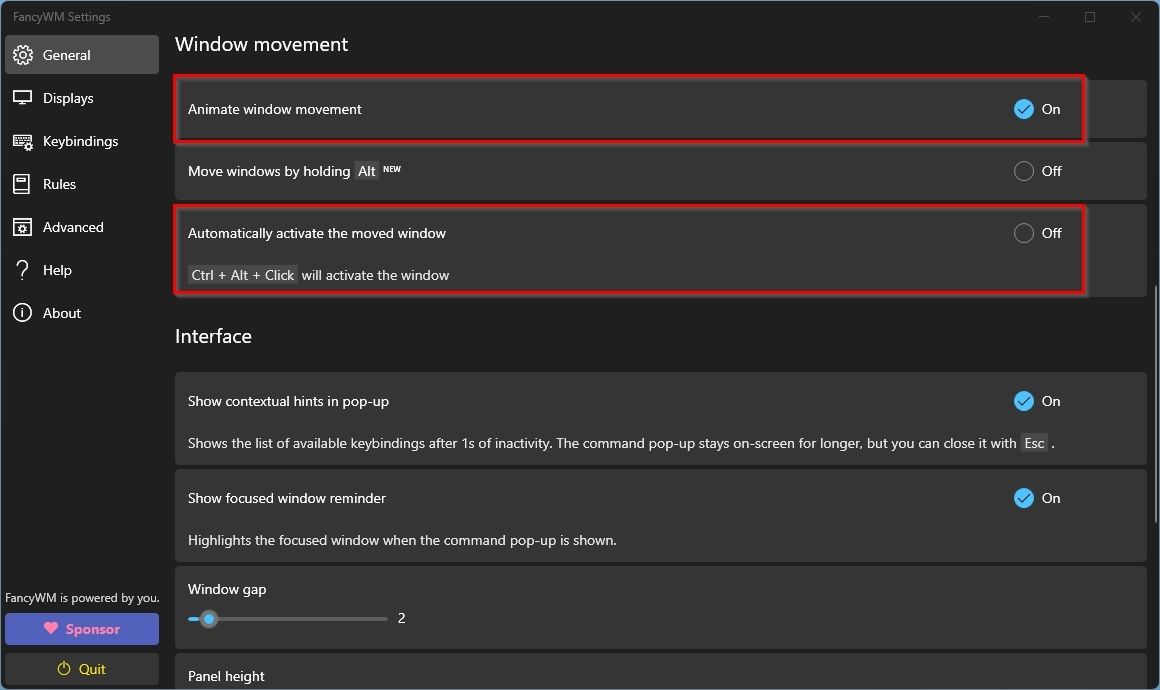Screen dimensions: 1160x690
Task: Click the Help question mark icon
Action: [22, 269]
